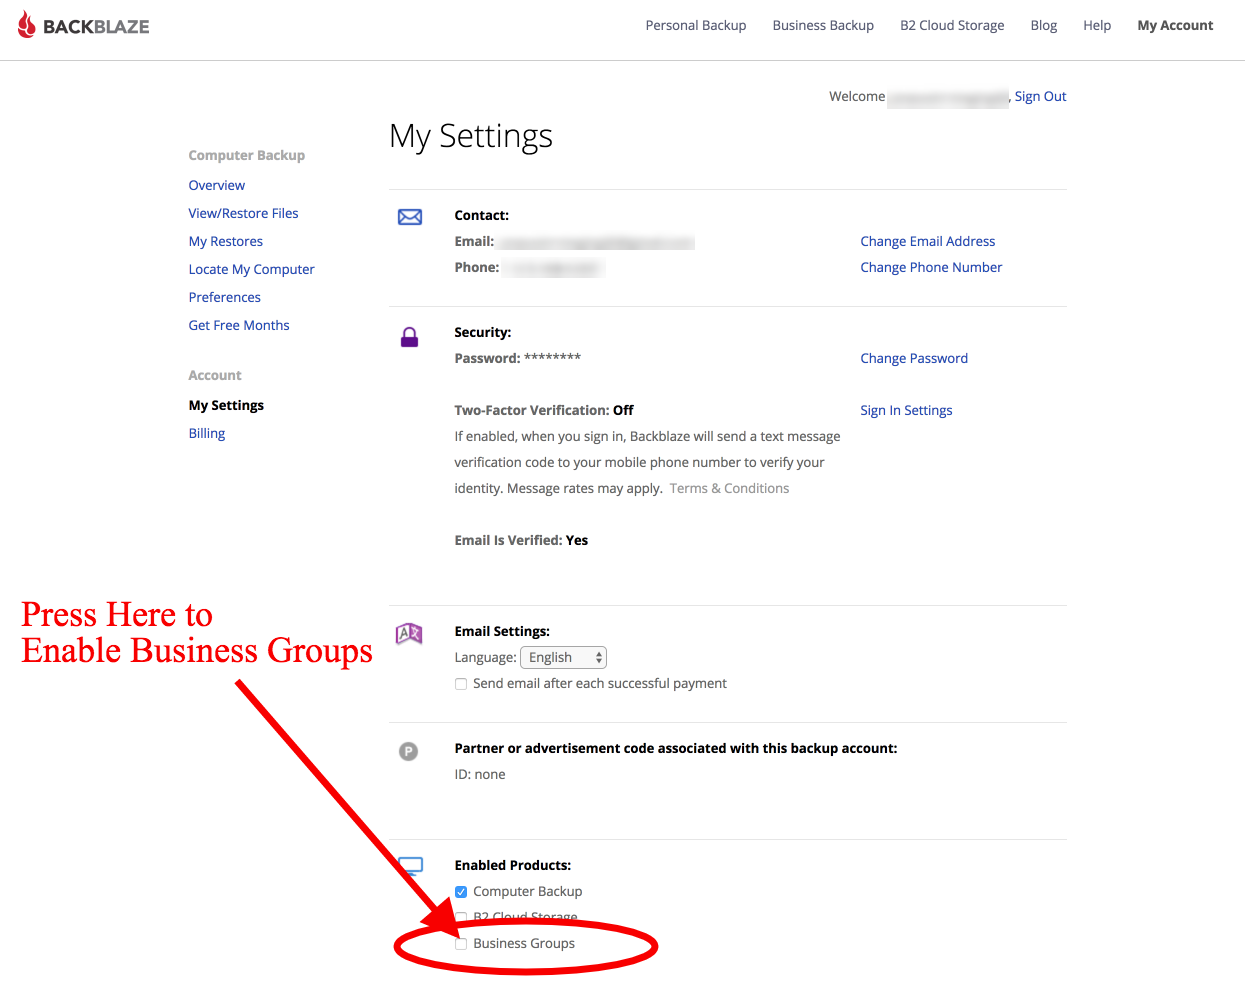Go to View/Restore Files
The image size is (1245, 1000).
tap(244, 214)
